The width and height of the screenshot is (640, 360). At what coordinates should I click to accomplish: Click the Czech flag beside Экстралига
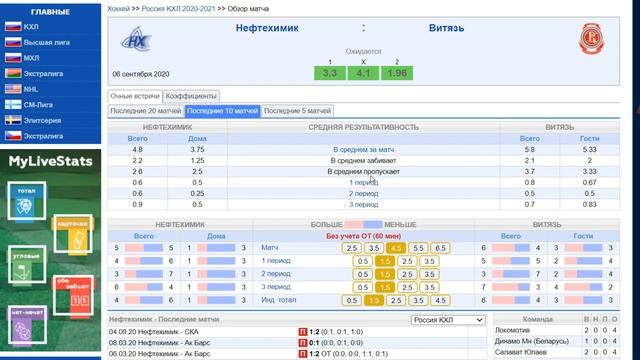(13, 136)
